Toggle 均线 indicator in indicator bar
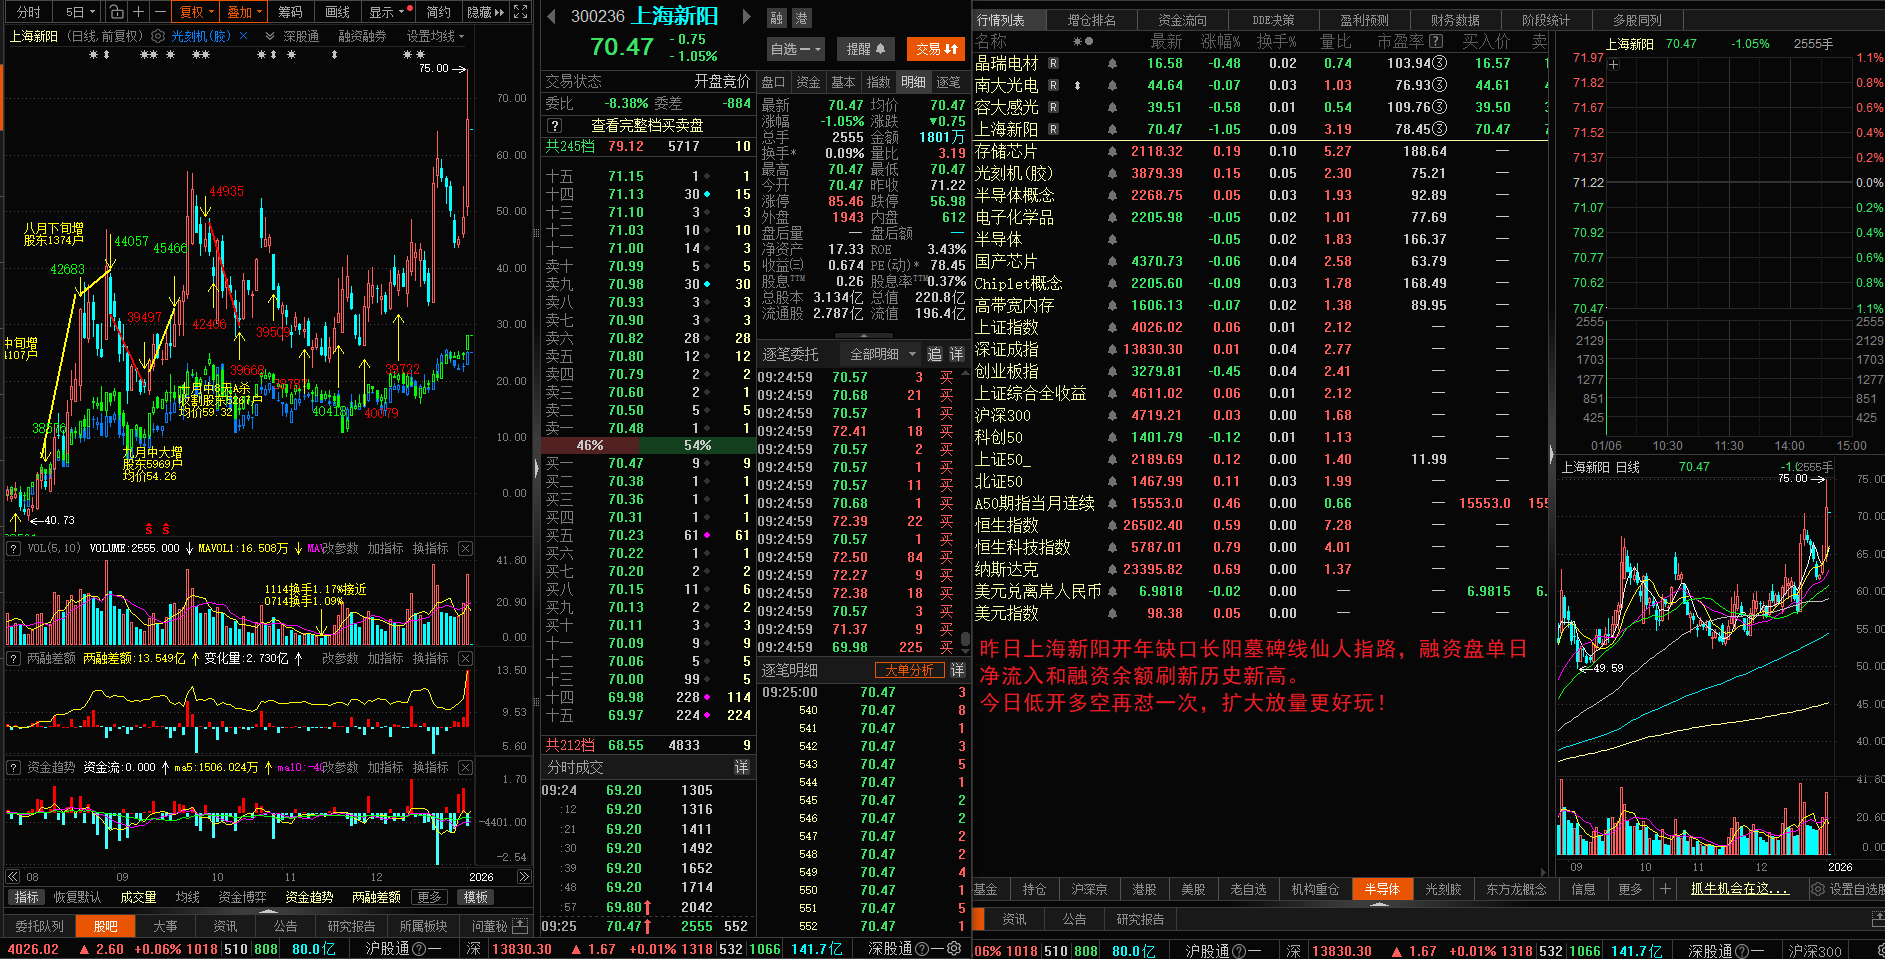1885x959 pixels. coord(187,897)
